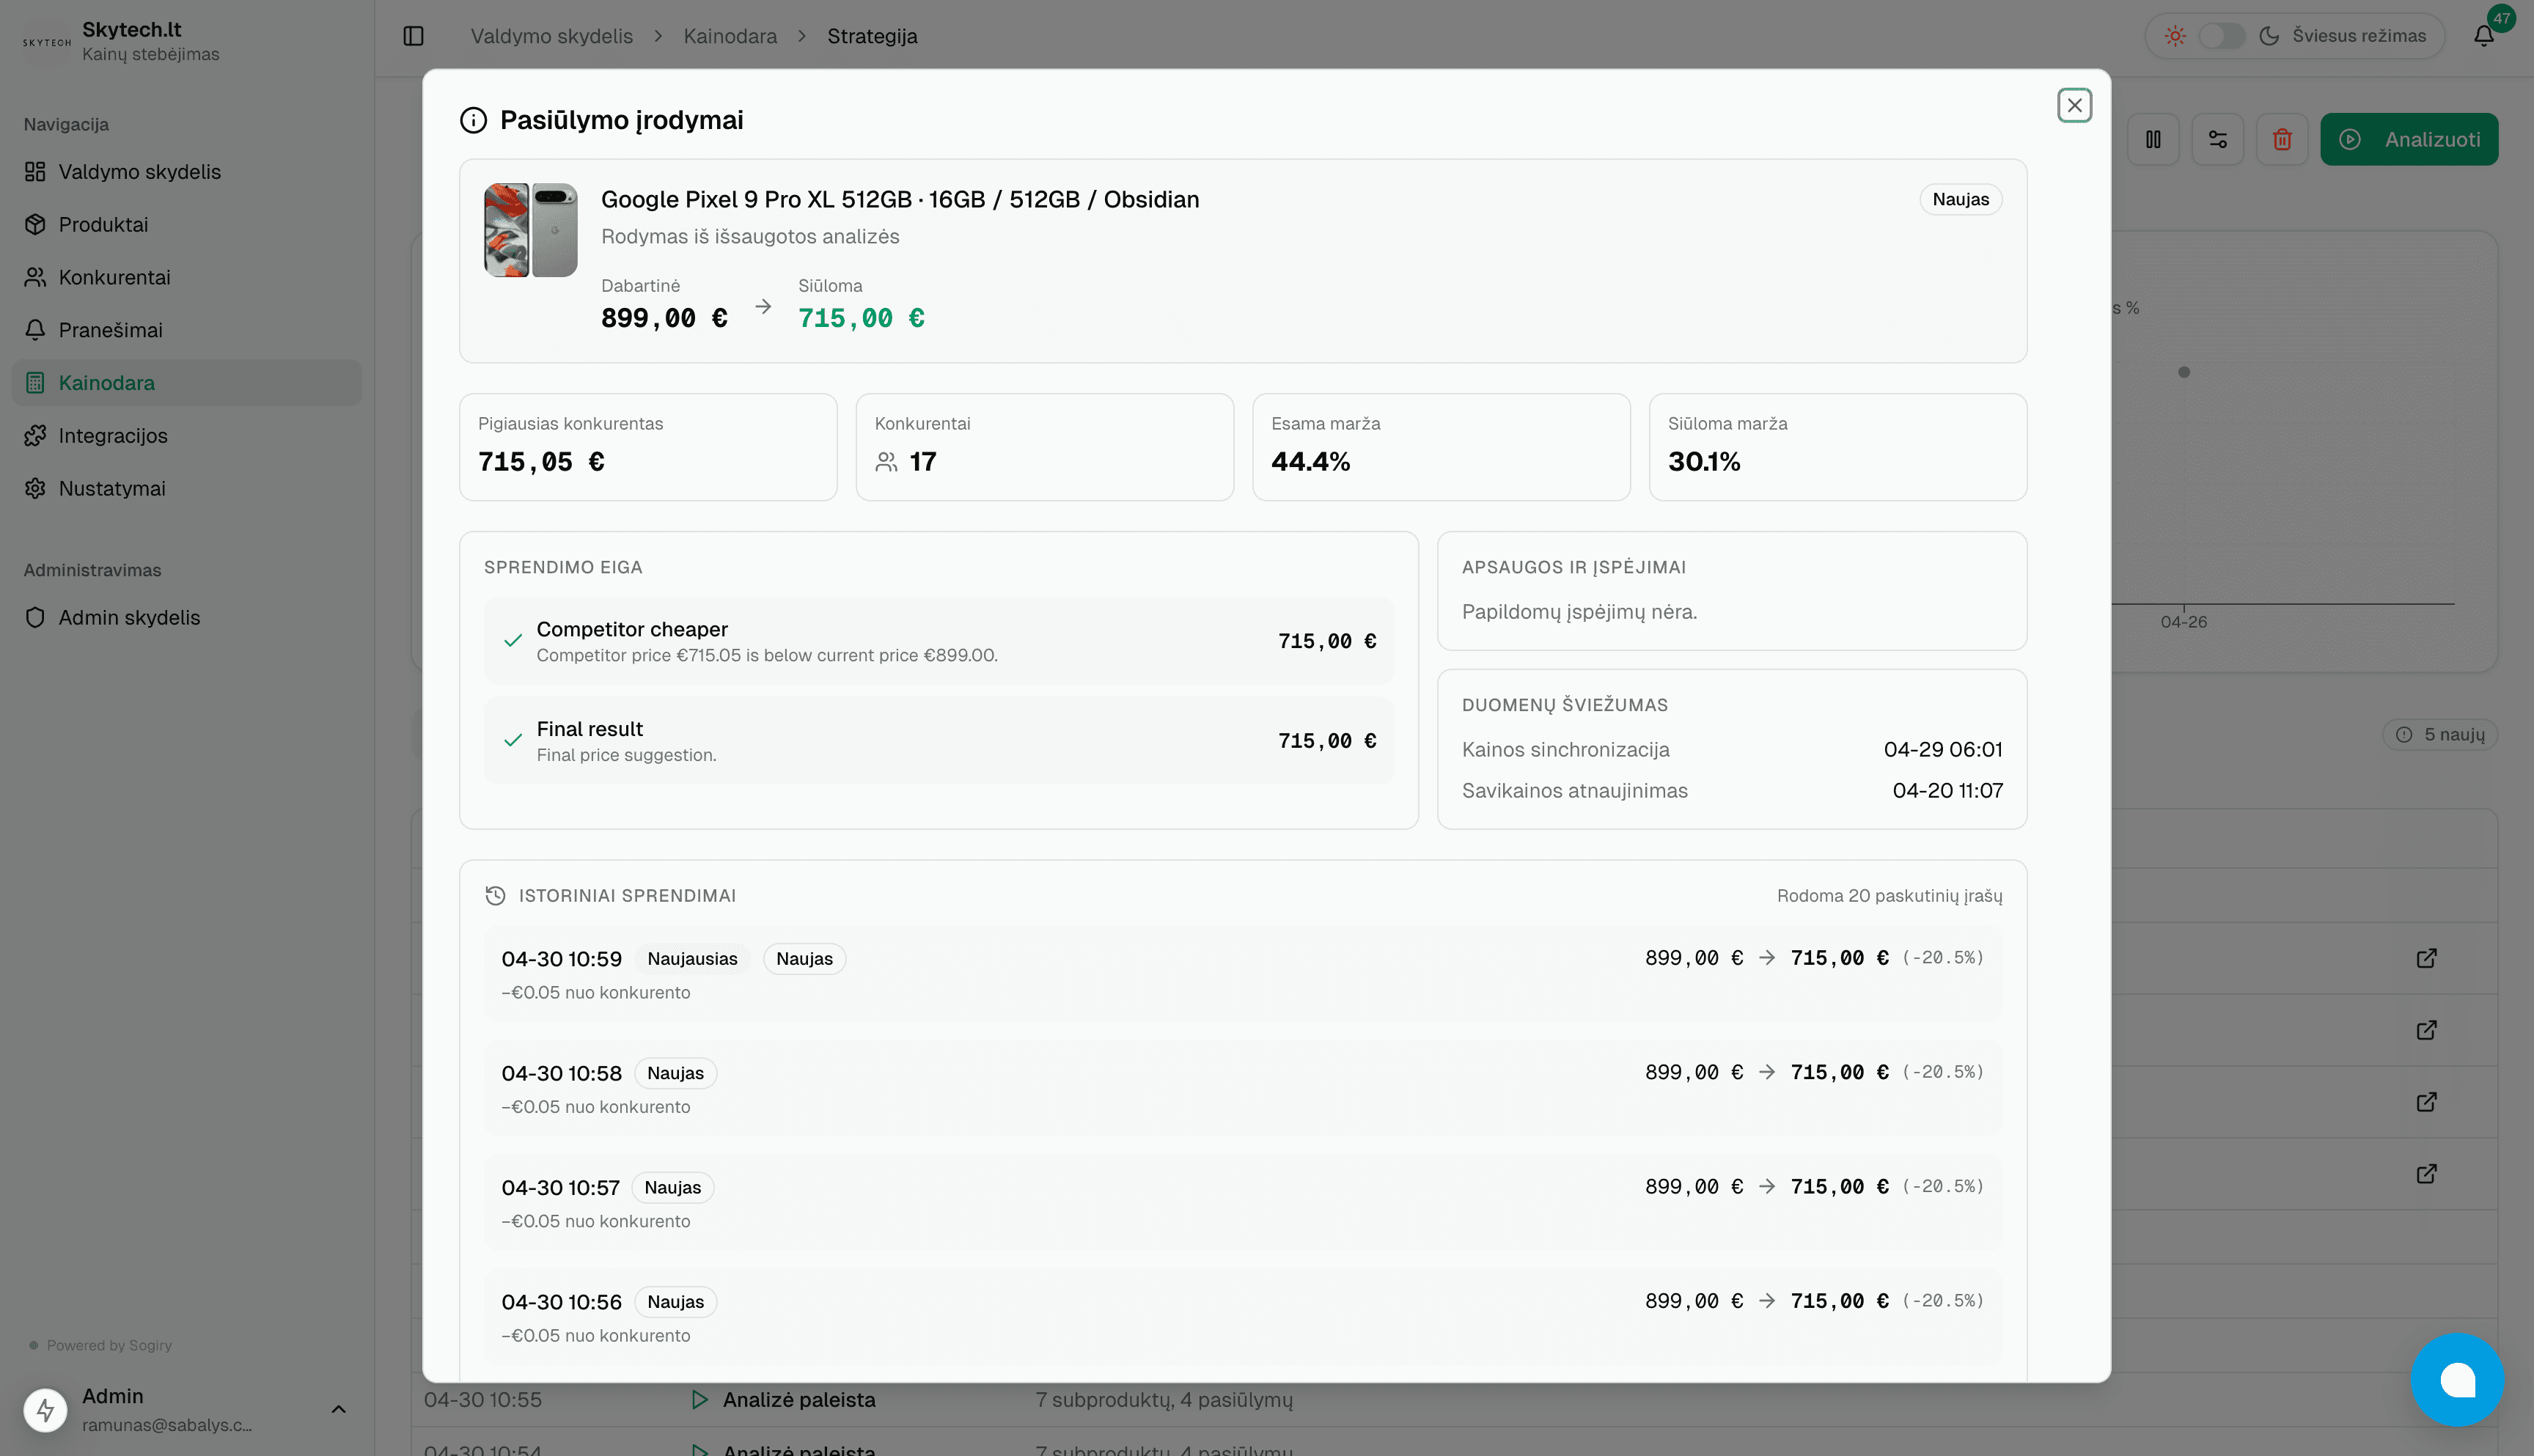This screenshot has height=1456, width=2534.
Task: Go to Produktai in sidebar
Action: (x=187, y=224)
